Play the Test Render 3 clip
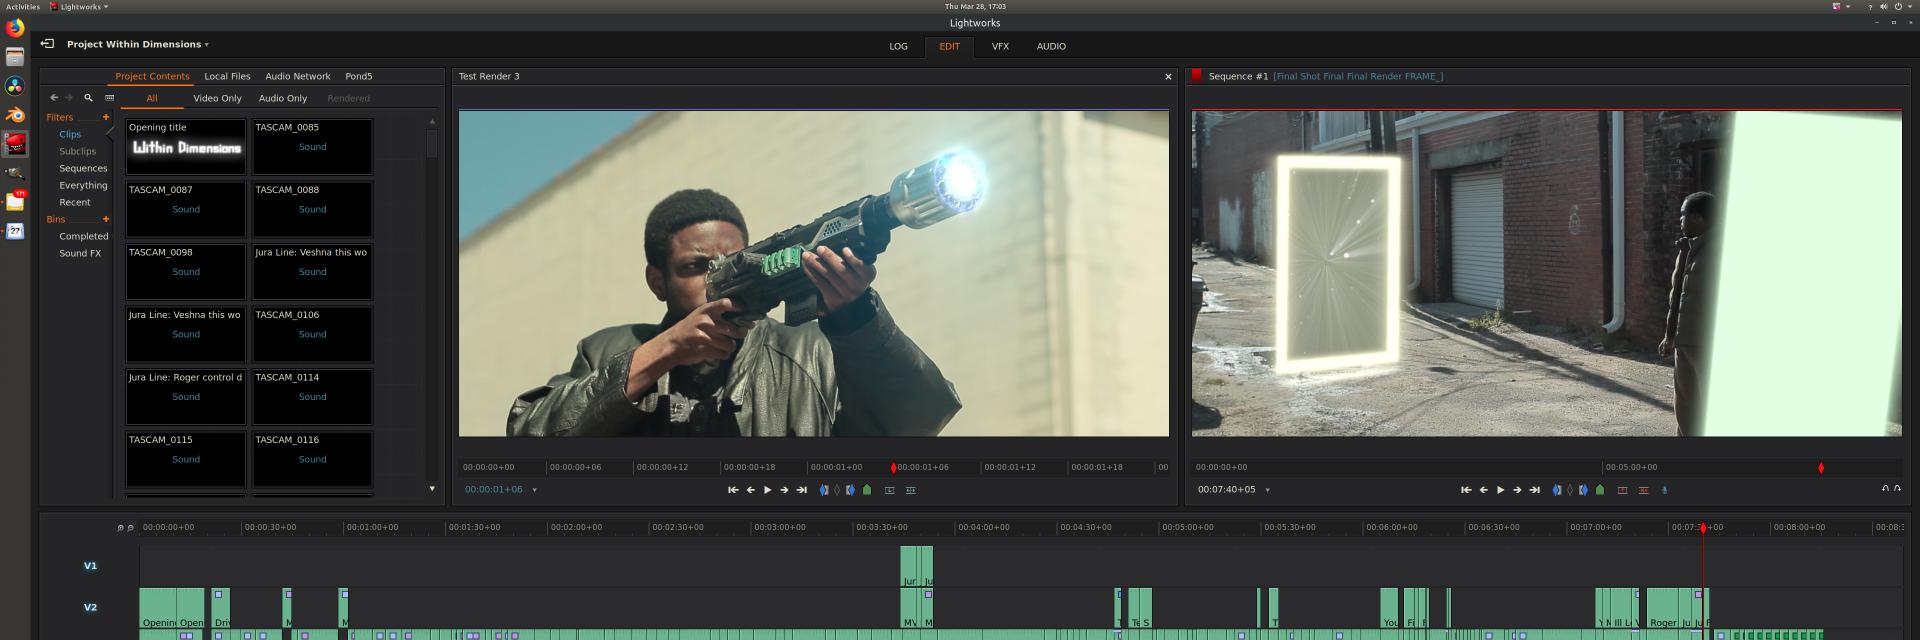This screenshot has width=1920, height=640. pyautogui.click(x=767, y=490)
